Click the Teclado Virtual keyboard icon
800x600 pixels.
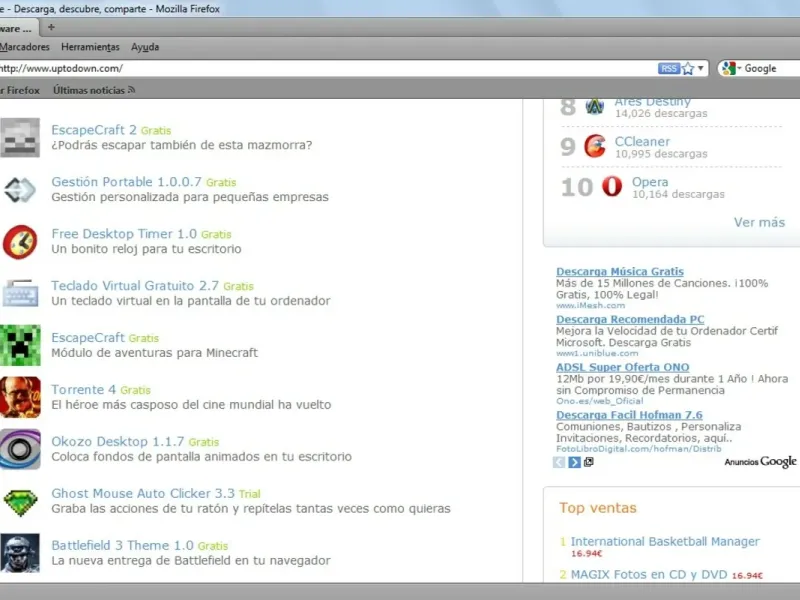20,293
